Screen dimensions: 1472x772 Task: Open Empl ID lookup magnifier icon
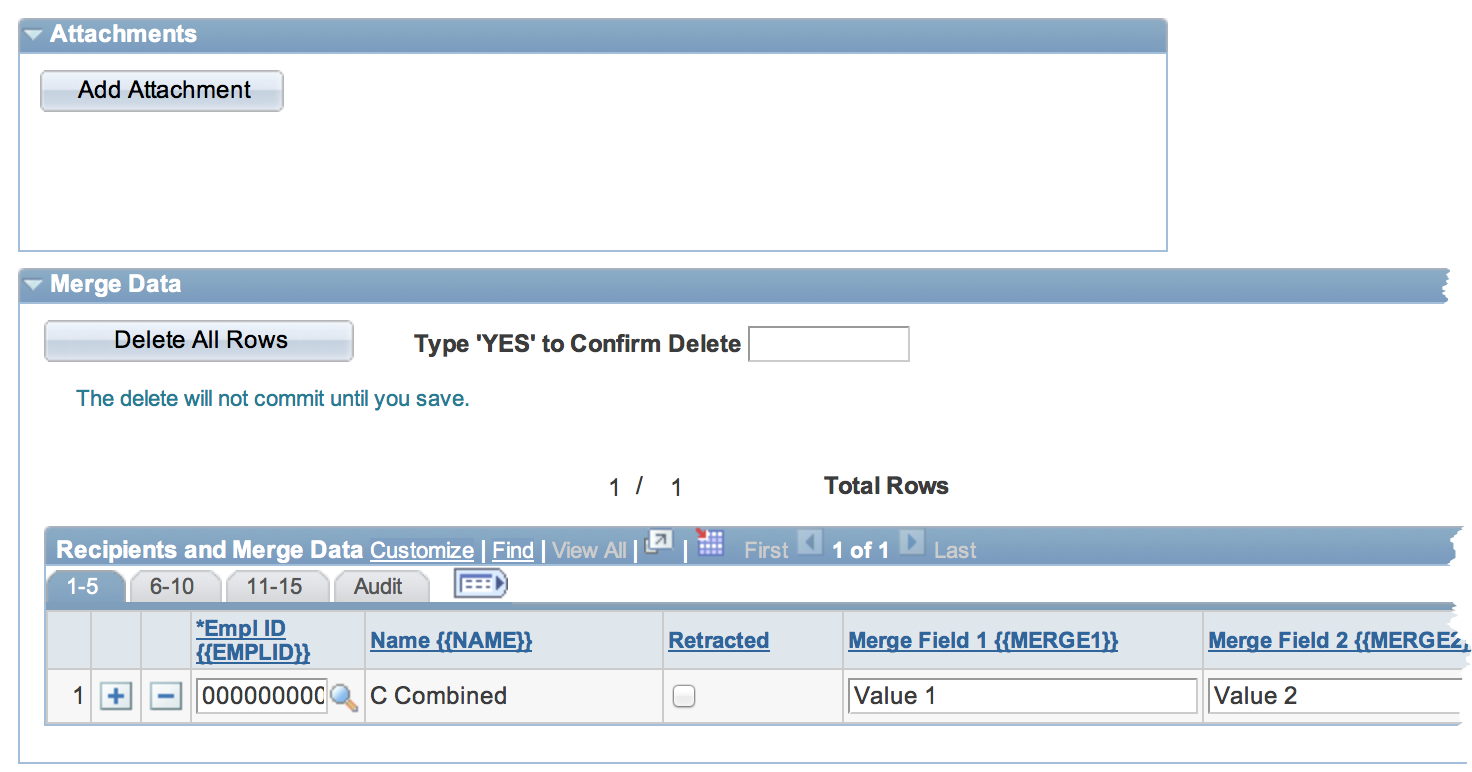tap(343, 697)
